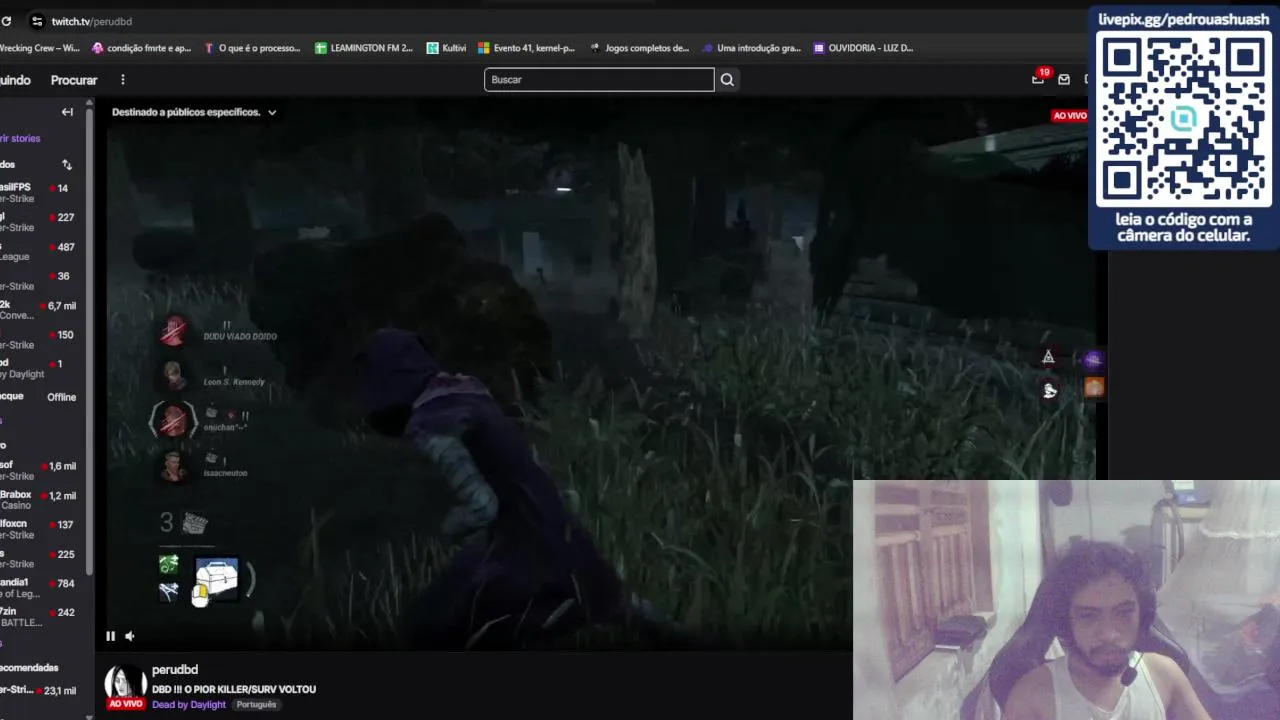
Task: Open the 'Uma introdução gra...' bookmark
Action: coord(751,48)
